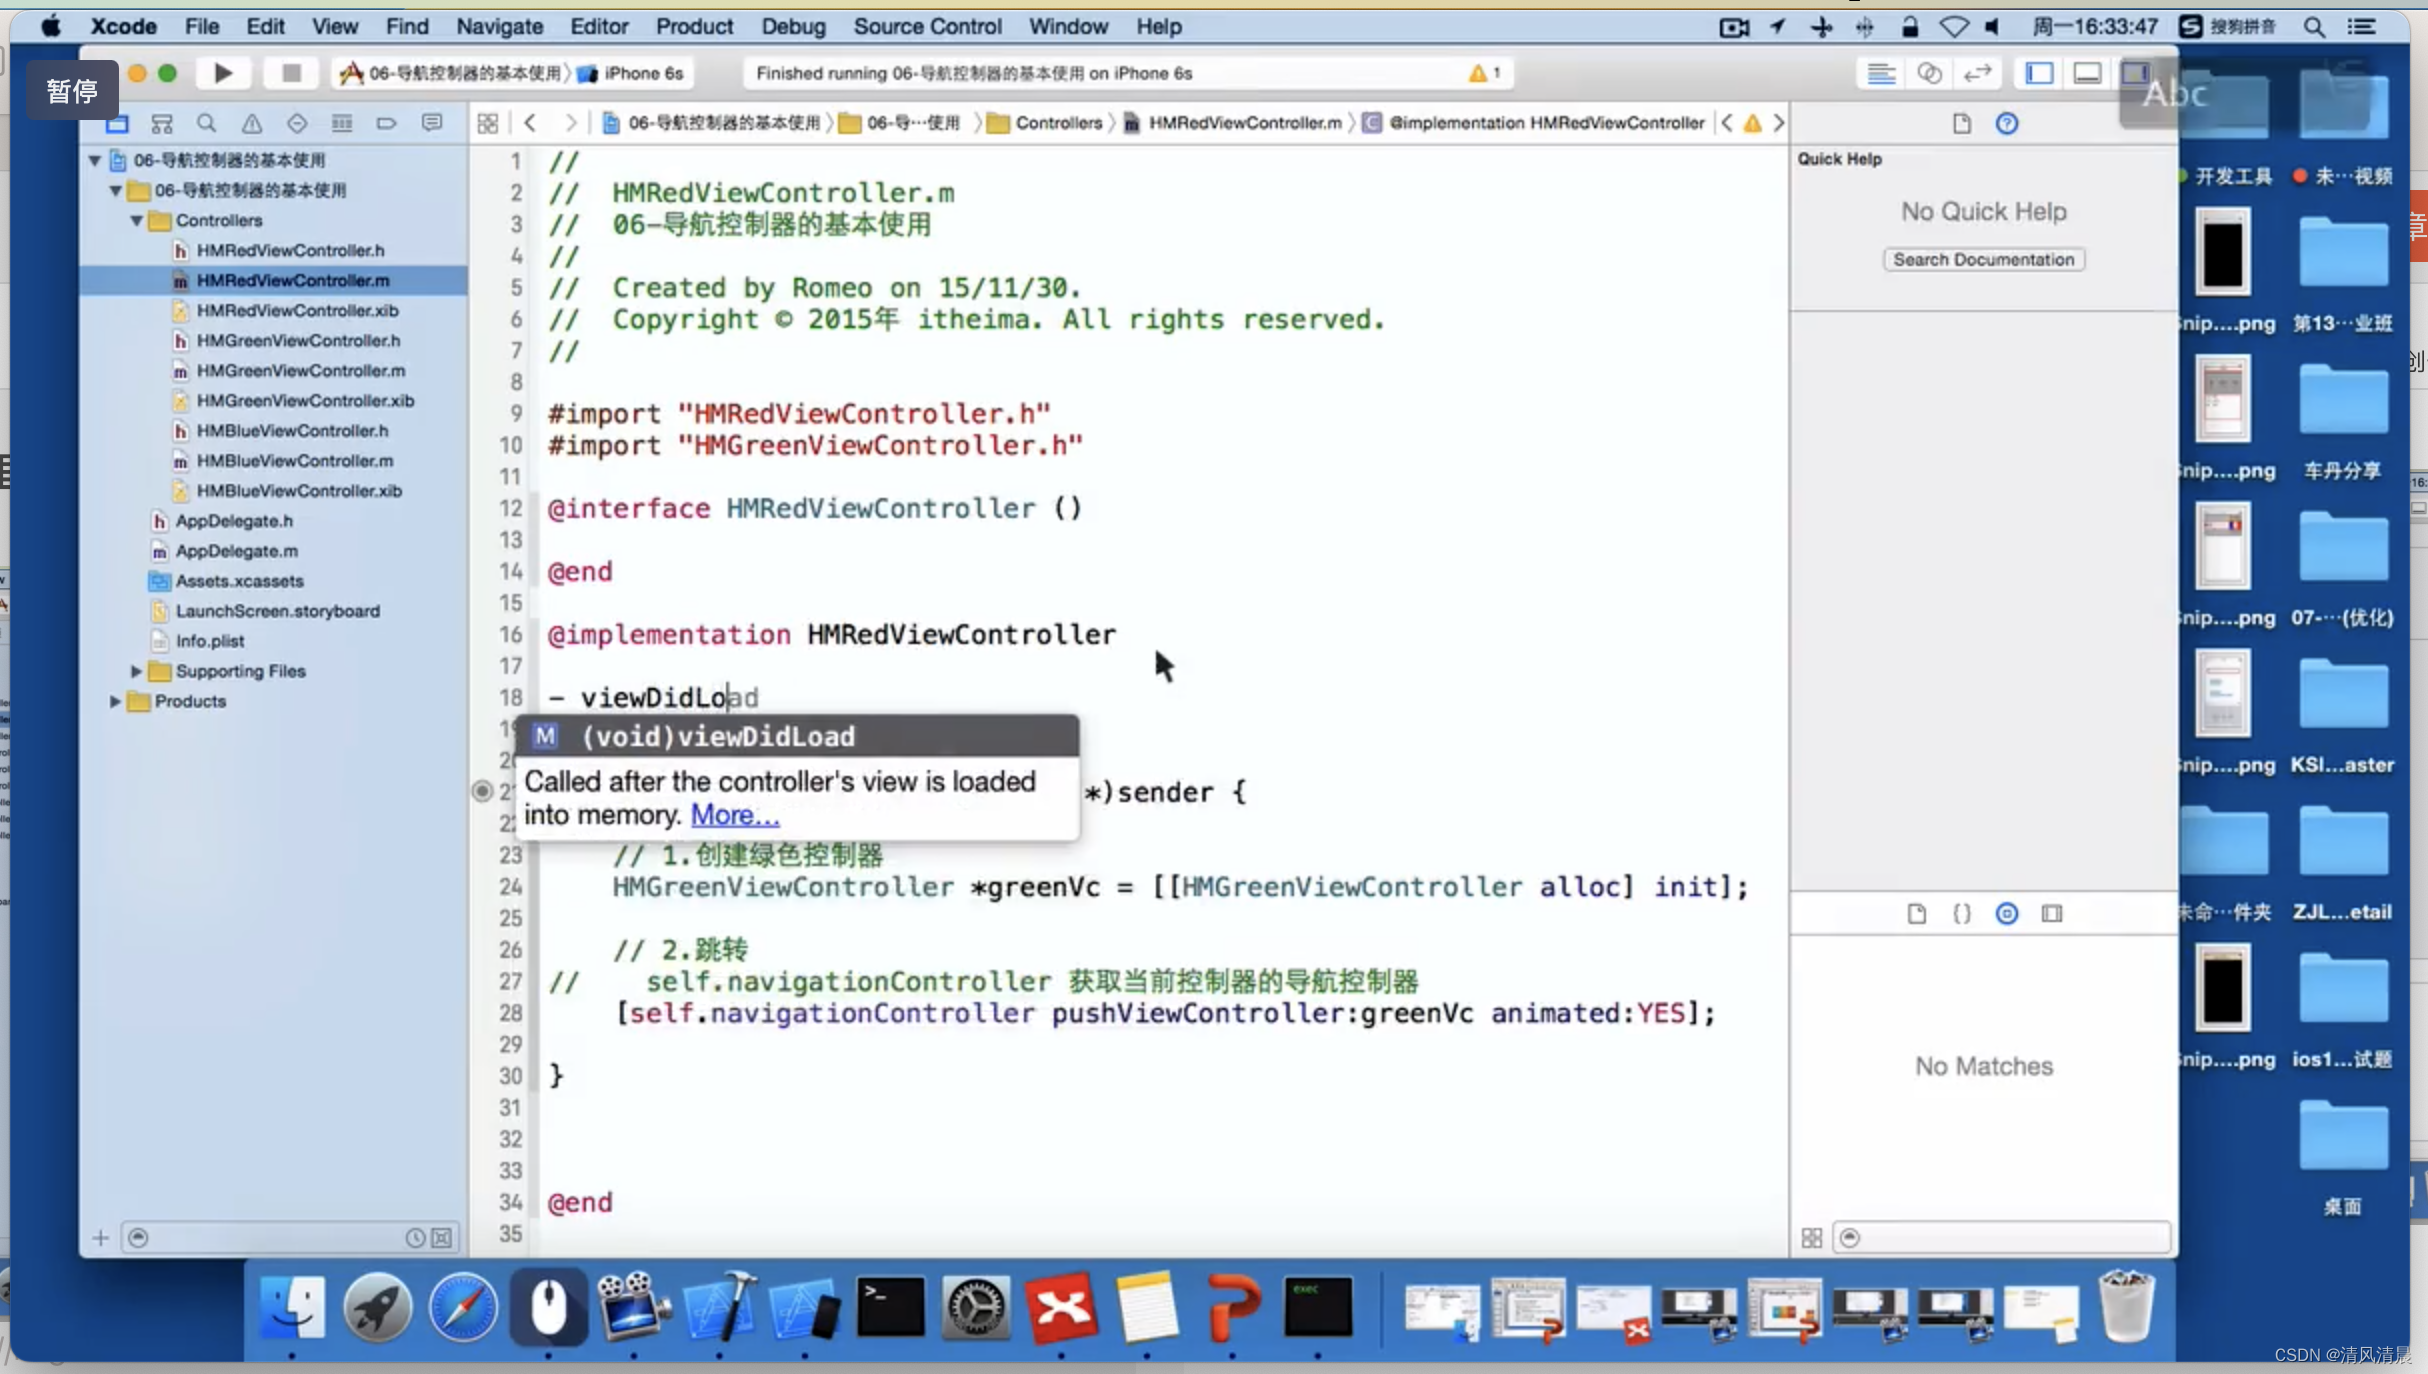Open the Editor menu in menu bar
Image resolution: width=2428 pixels, height=1374 pixels.
tap(597, 27)
